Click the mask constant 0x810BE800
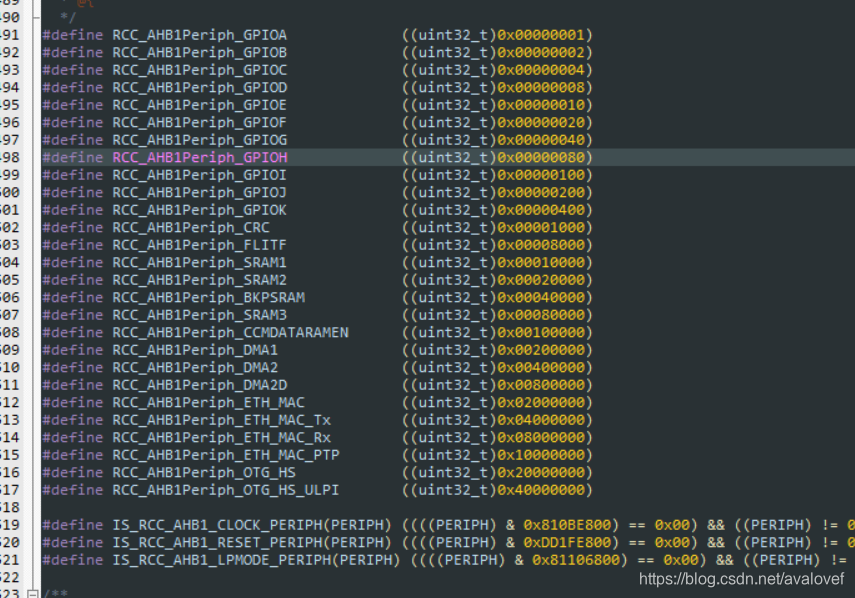Viewport: 855px width, 598px height. pos(567,525)
